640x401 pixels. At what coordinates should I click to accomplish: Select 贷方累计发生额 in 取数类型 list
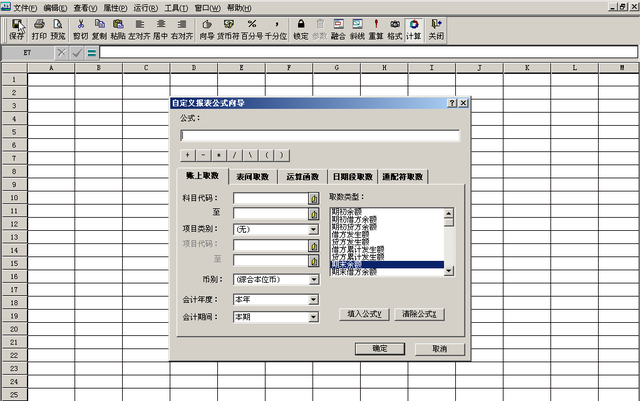[x=358, y=257]
